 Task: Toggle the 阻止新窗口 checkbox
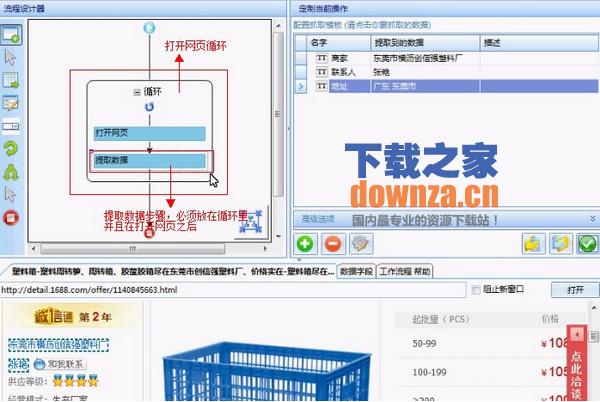[476, 290]
